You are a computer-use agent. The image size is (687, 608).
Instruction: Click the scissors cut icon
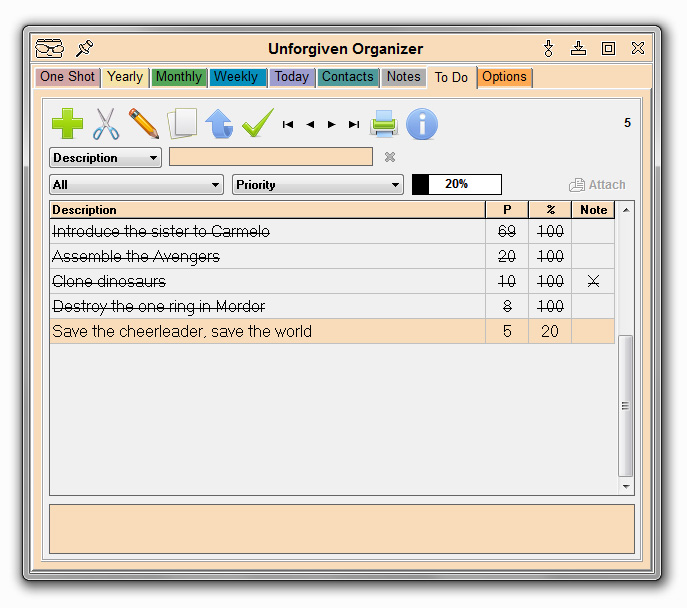(106, 124)
